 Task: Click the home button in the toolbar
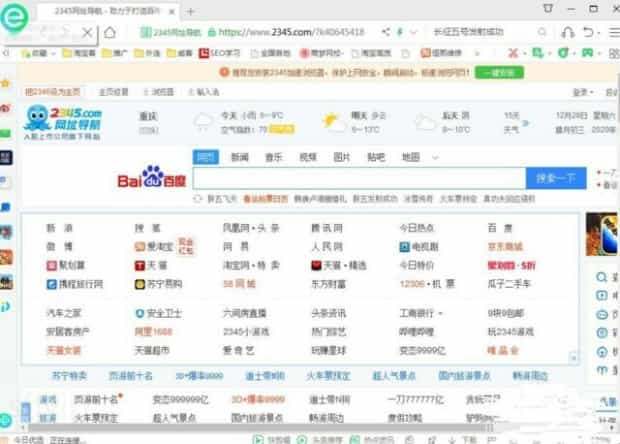tap(110, 32)
